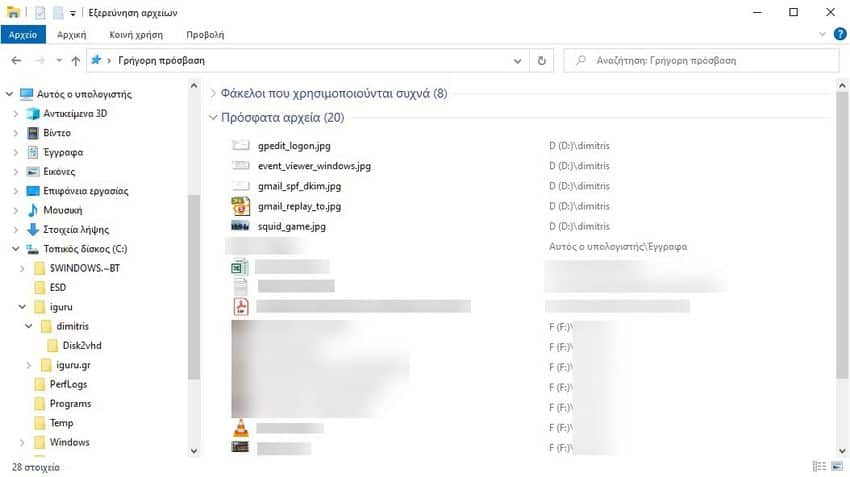850x477 pixels.
Task: Click Properties icon in title bar quick access
Action: pos(40,12)
